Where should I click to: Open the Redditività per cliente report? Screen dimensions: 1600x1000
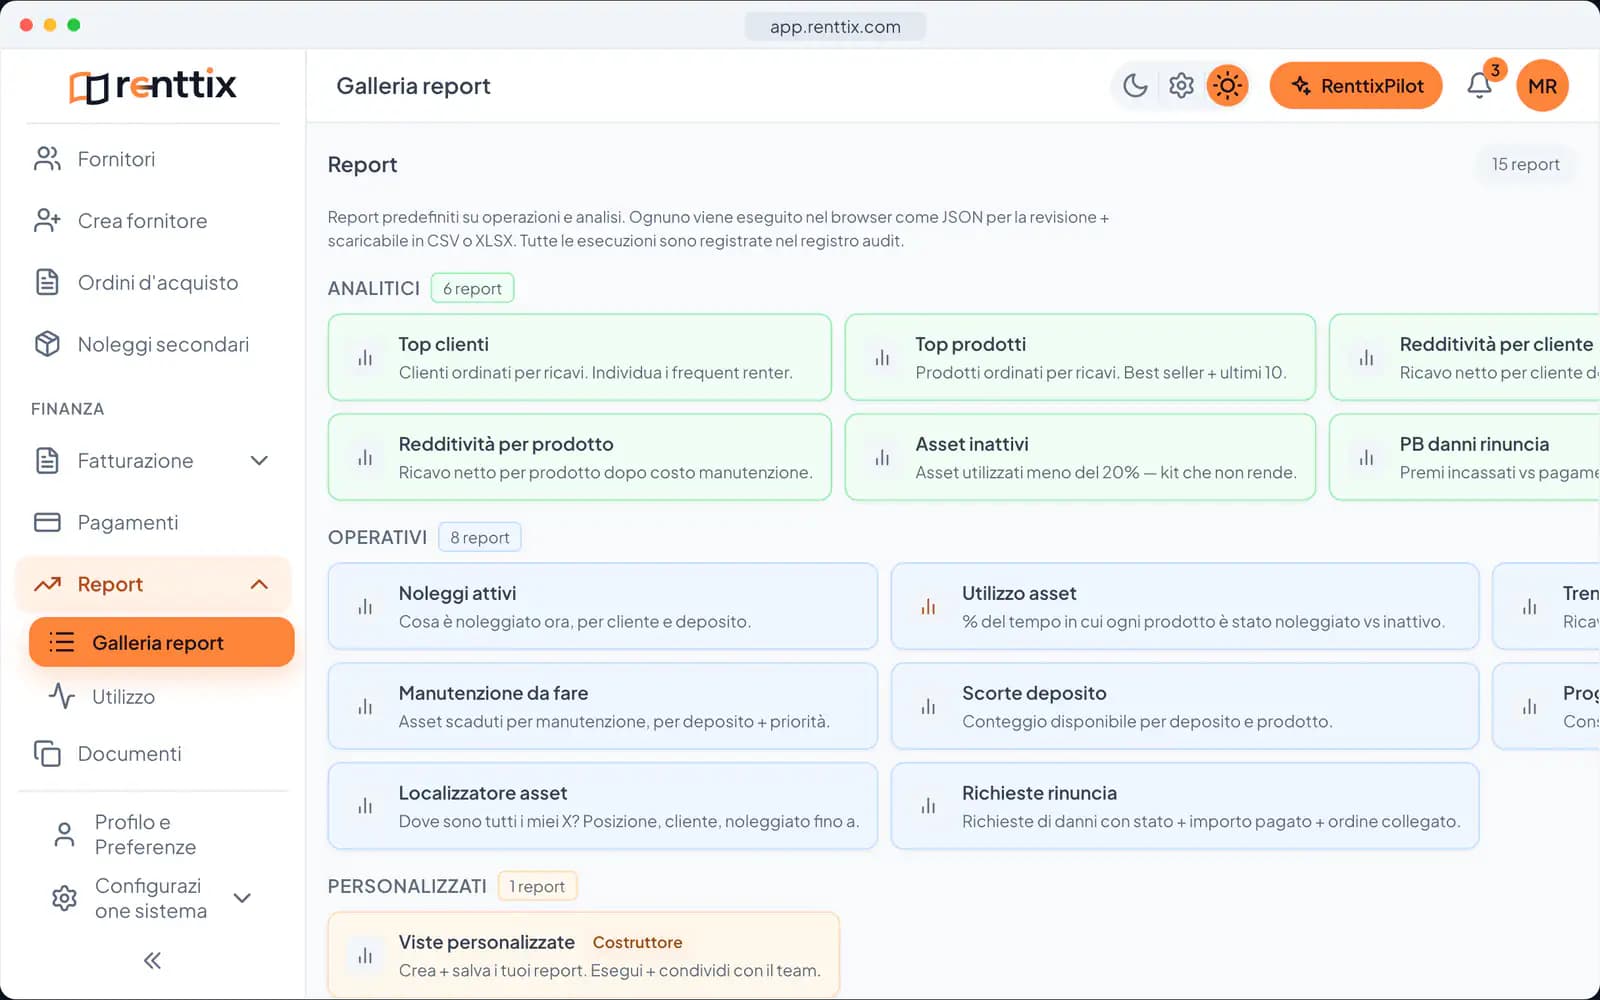coord(1465,357)
